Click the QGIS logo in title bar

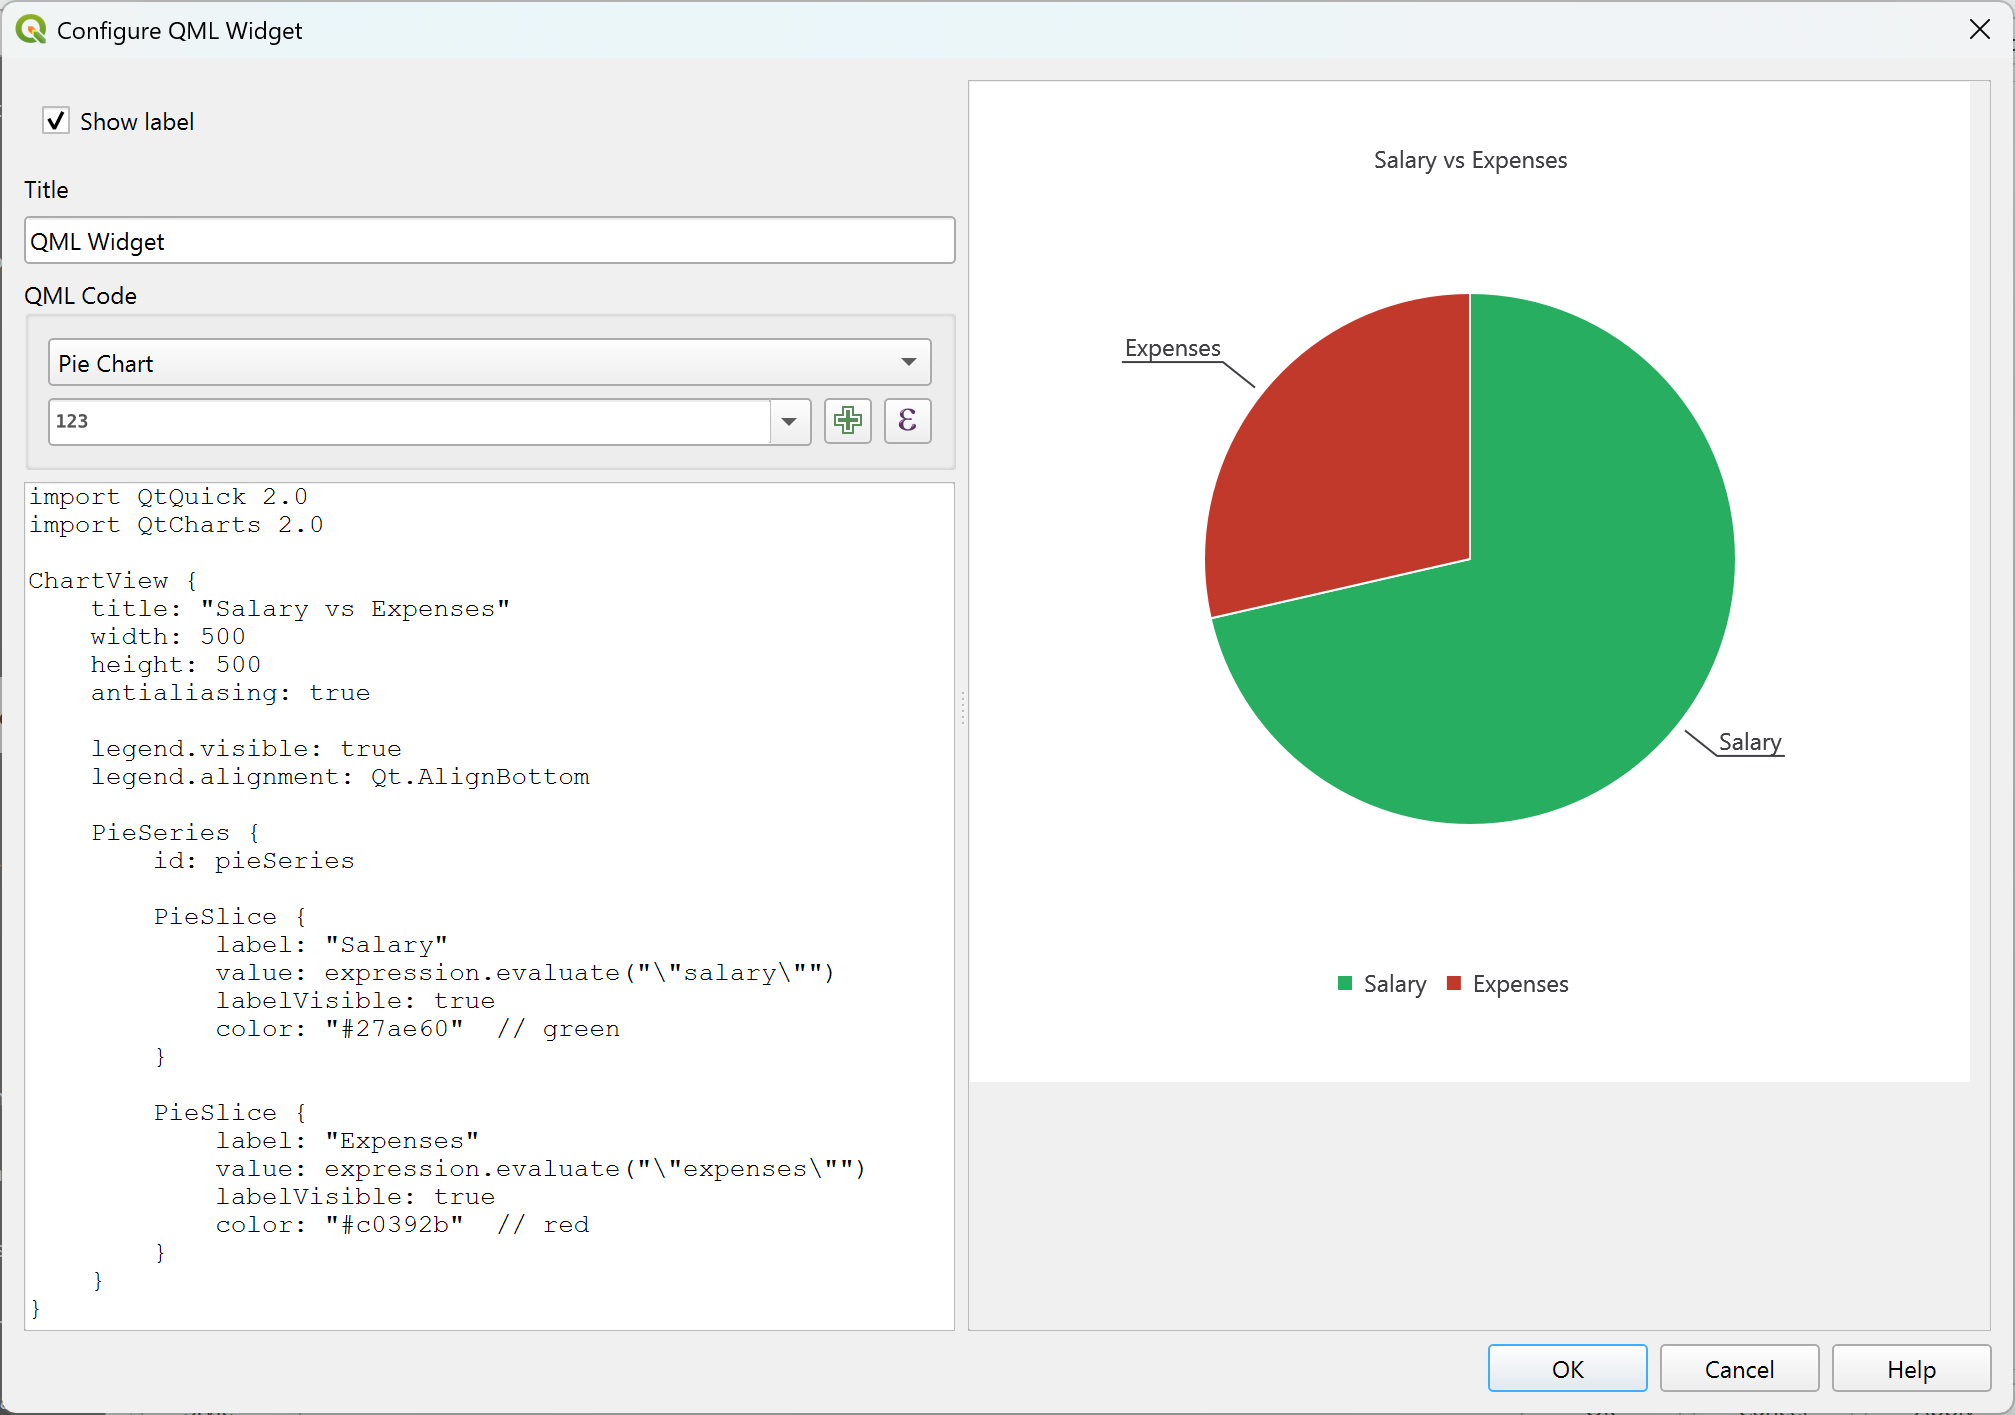point(31,30)
